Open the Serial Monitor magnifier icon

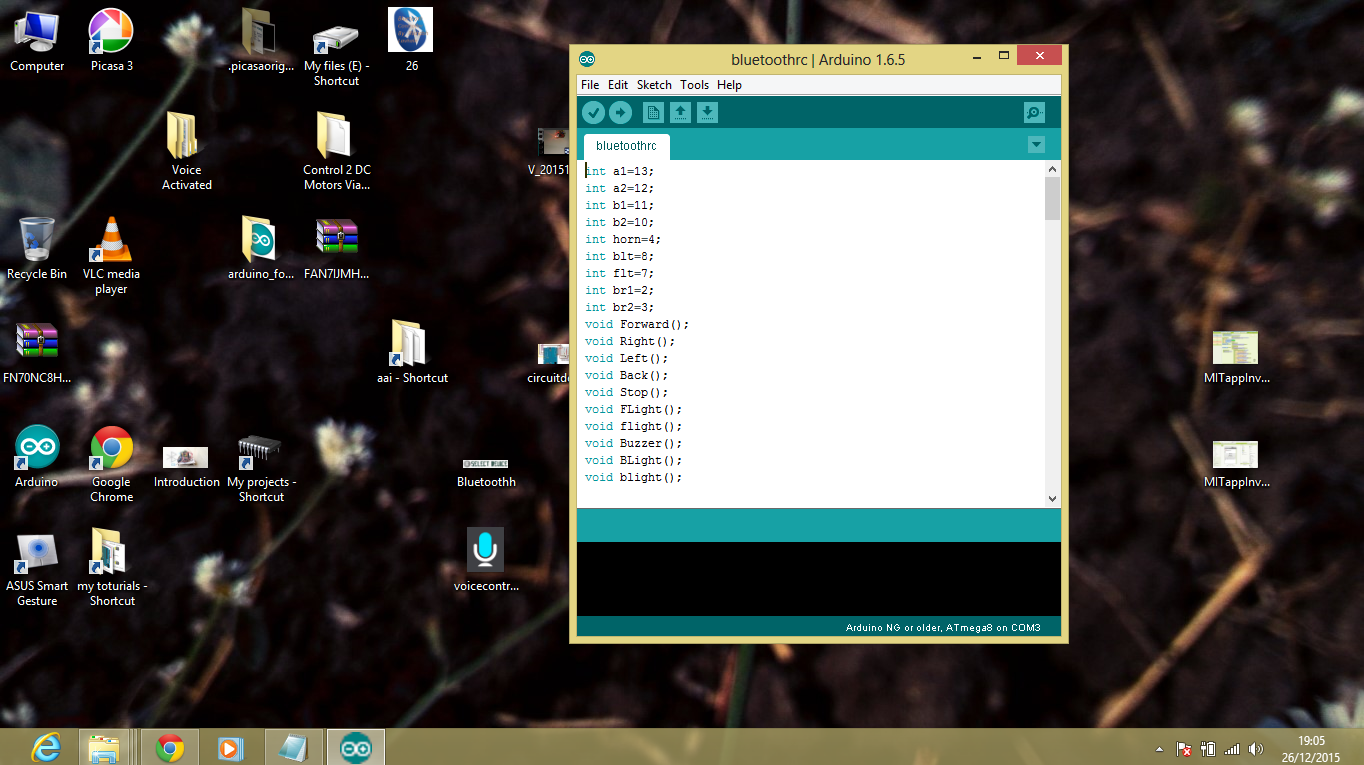[1035, 112]
